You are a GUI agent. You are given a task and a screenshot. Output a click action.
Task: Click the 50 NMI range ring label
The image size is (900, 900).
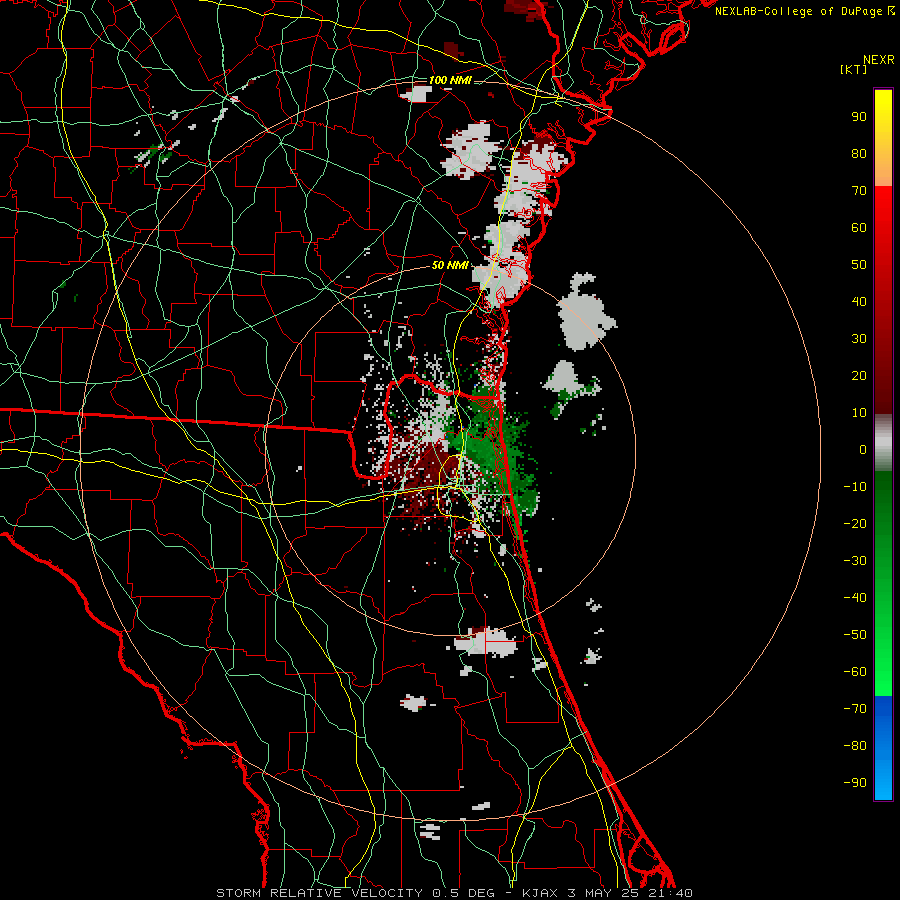click(x=450, y=265)
